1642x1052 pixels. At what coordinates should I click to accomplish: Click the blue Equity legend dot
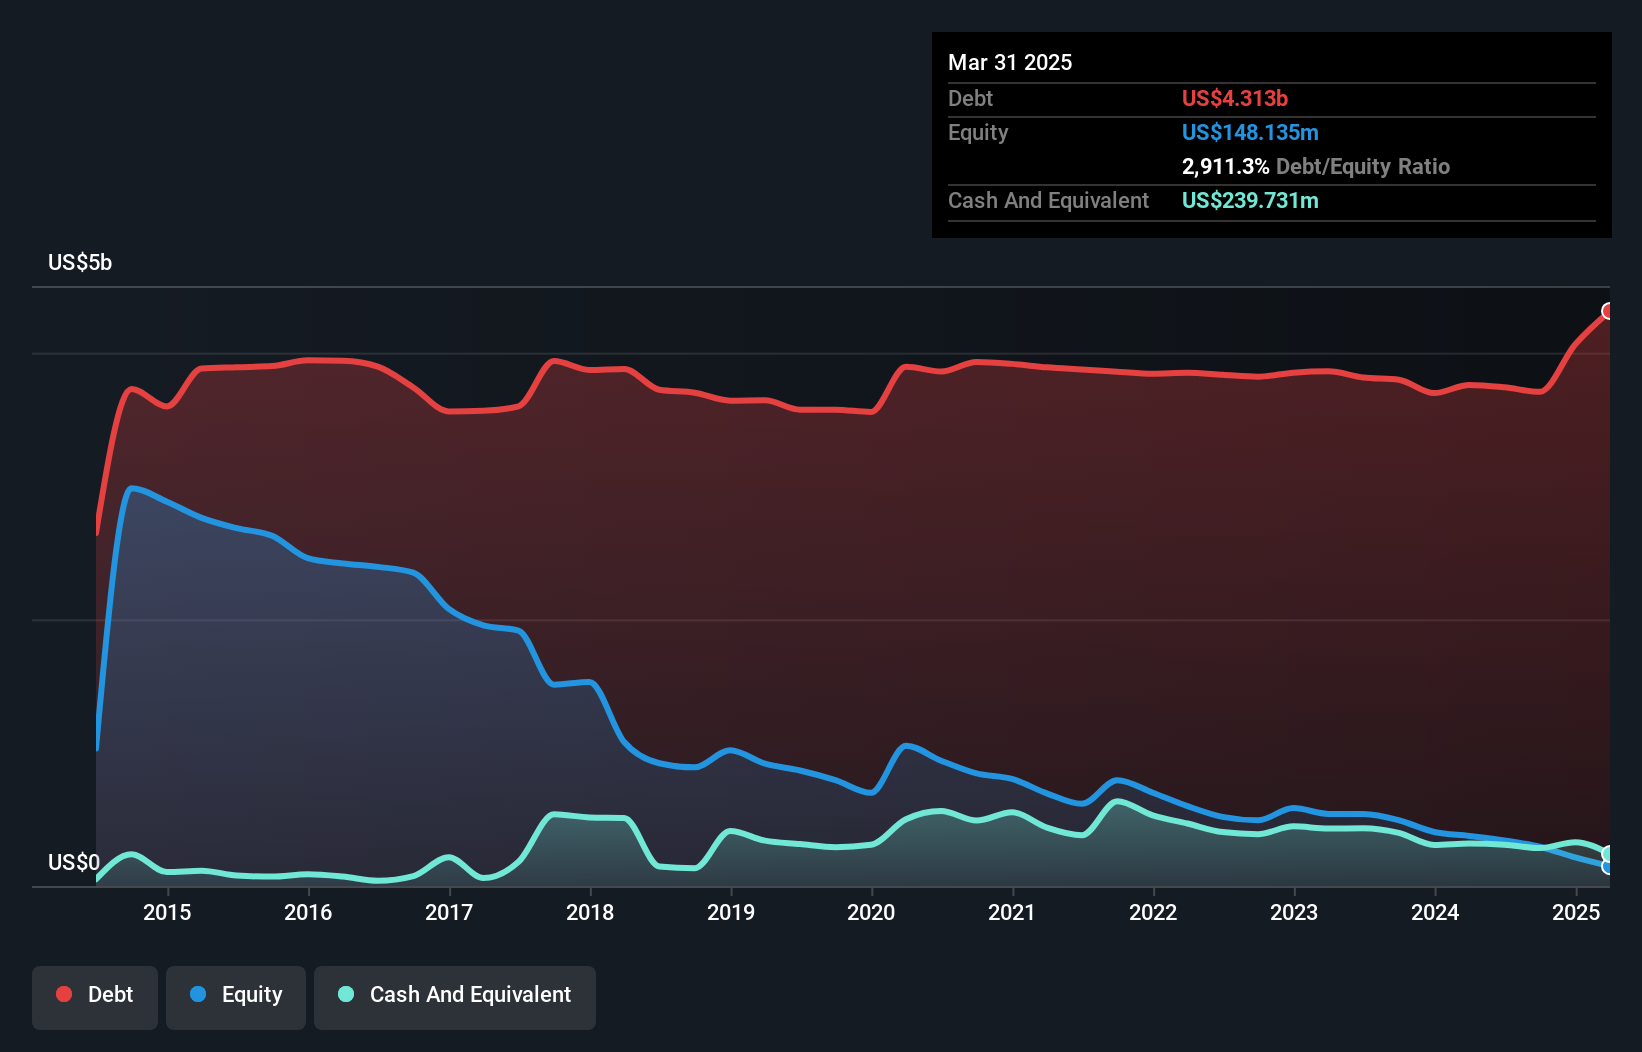[x=198, y=994]
